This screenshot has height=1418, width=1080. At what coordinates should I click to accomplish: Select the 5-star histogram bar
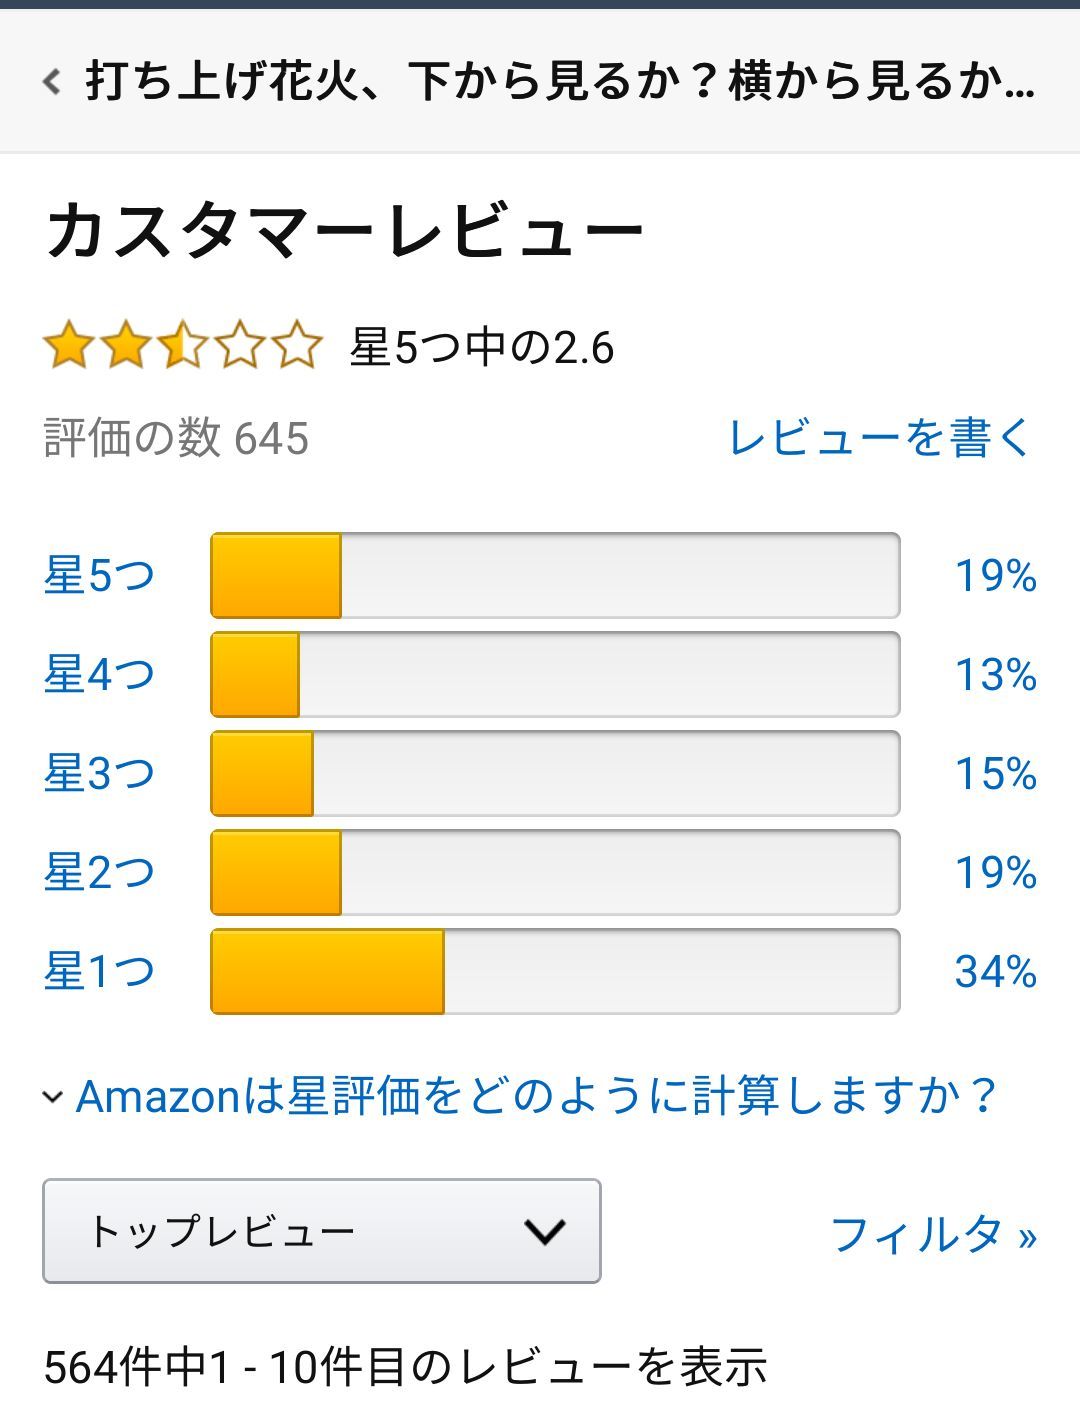pos(555,575)
